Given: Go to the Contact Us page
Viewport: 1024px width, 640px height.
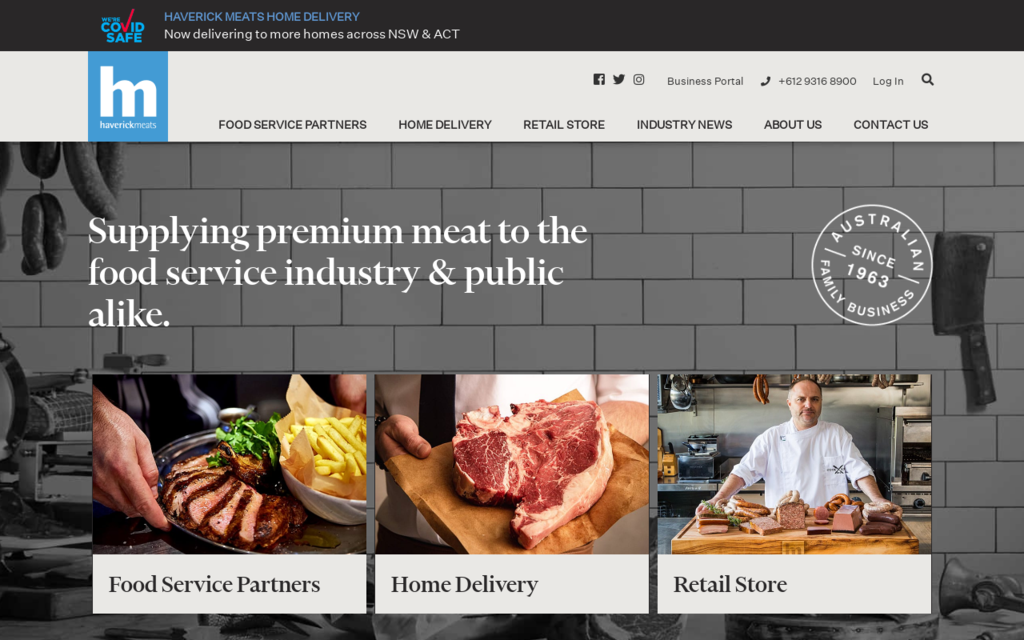Looking at the screenshot, I should click(x=891, y=124).
